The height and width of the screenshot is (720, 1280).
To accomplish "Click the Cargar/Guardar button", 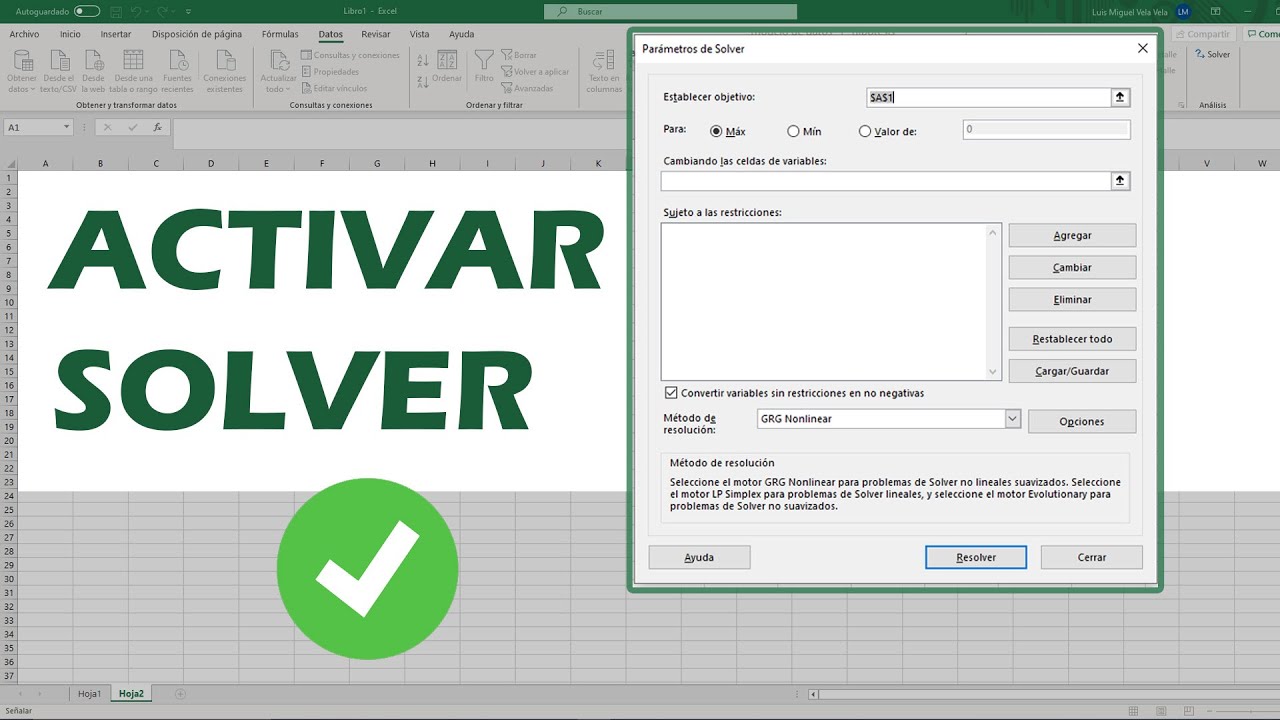I will [1072, 371].
